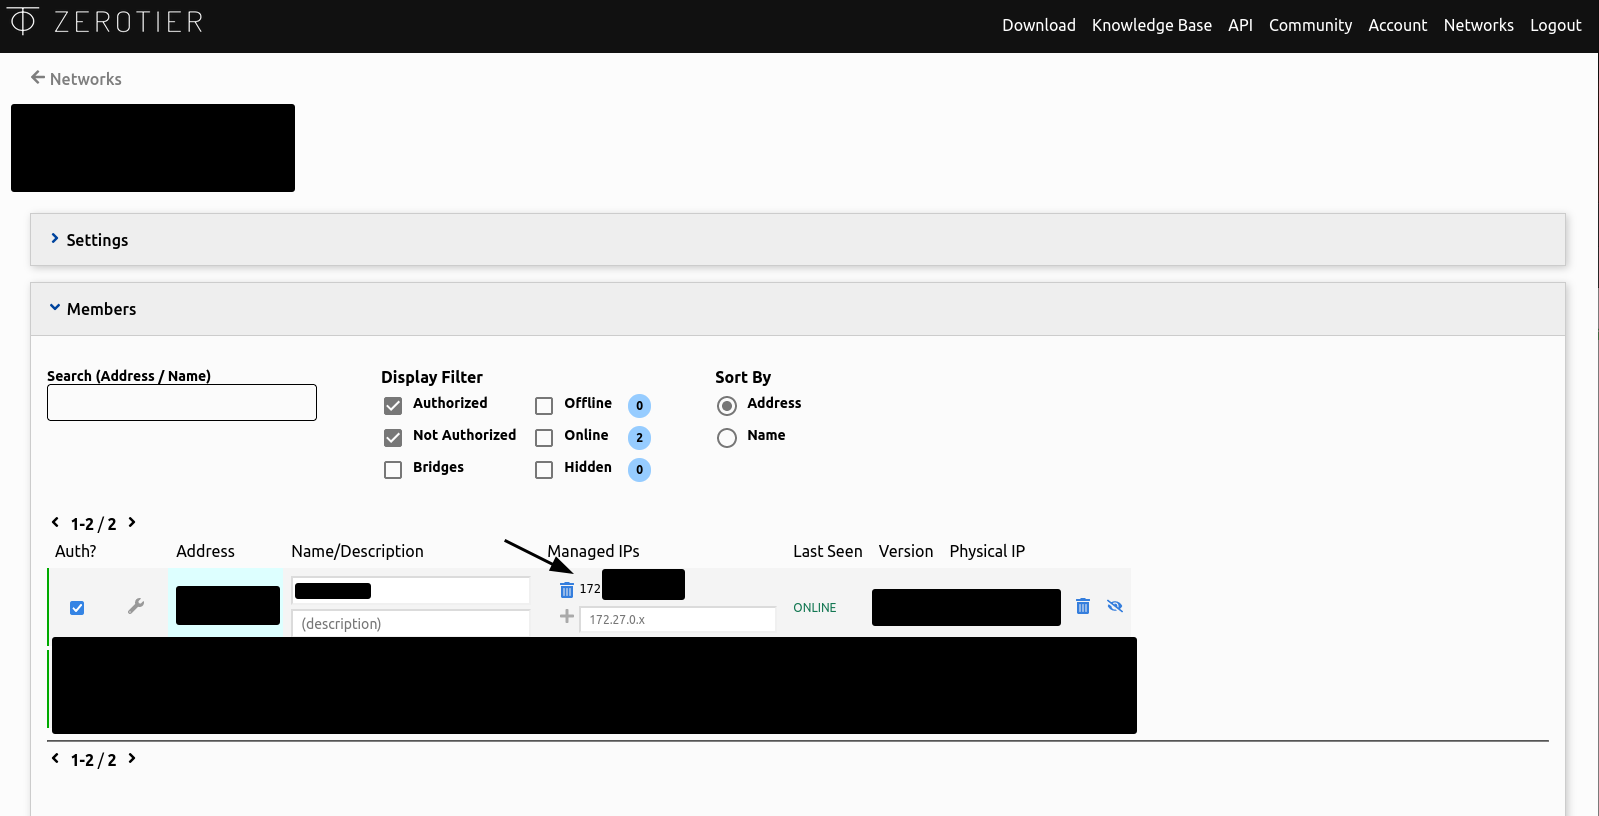Open the API menu item
1599x816 pixels.
pos(1240,25)
